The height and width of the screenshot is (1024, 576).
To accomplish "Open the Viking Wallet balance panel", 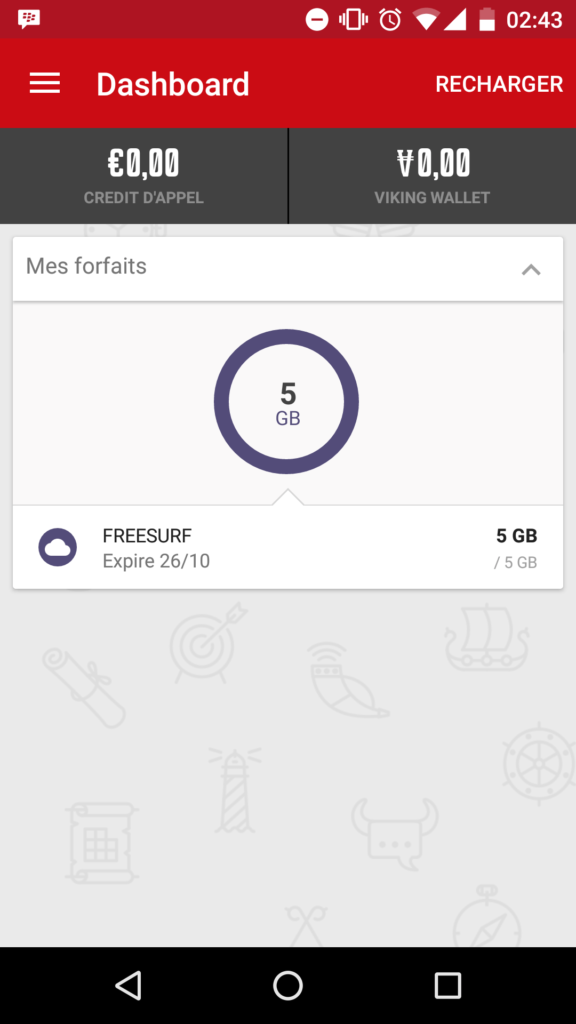I will (x=432, y=176).
